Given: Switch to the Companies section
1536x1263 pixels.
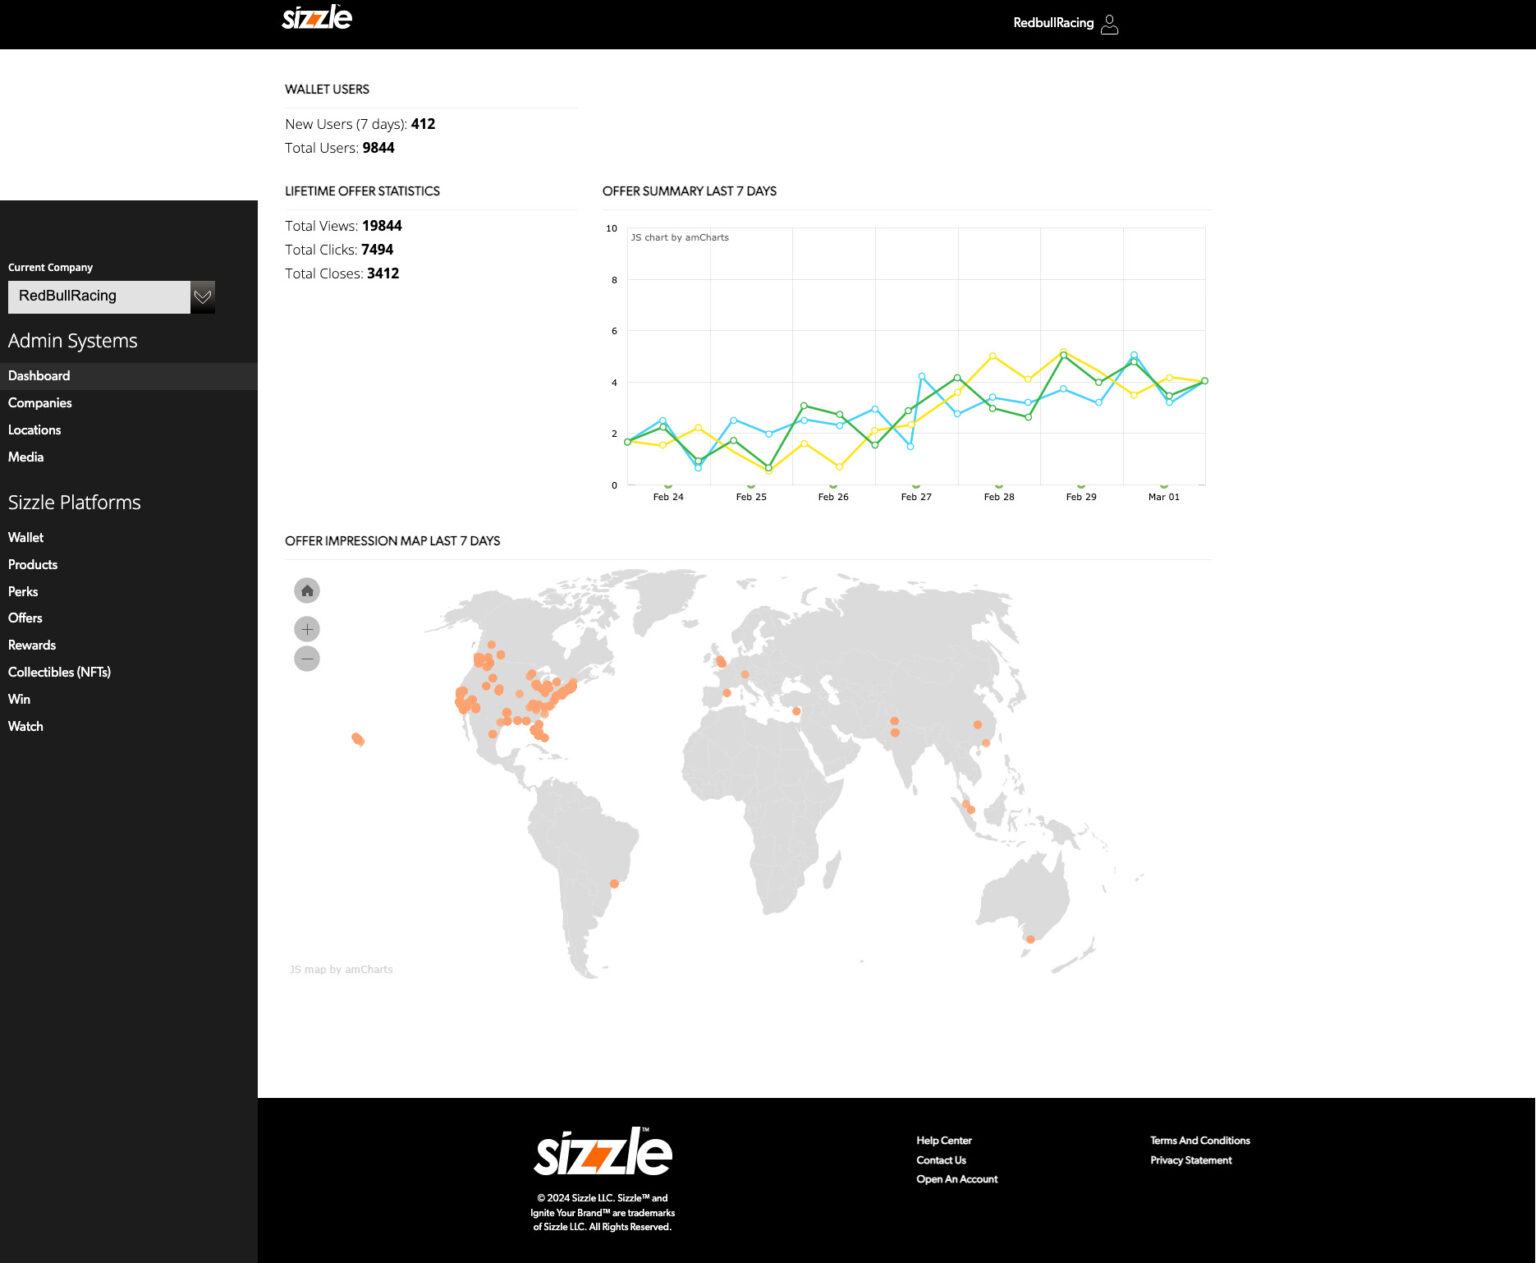Looking at the screenshot, I should (x=39, y=402).
